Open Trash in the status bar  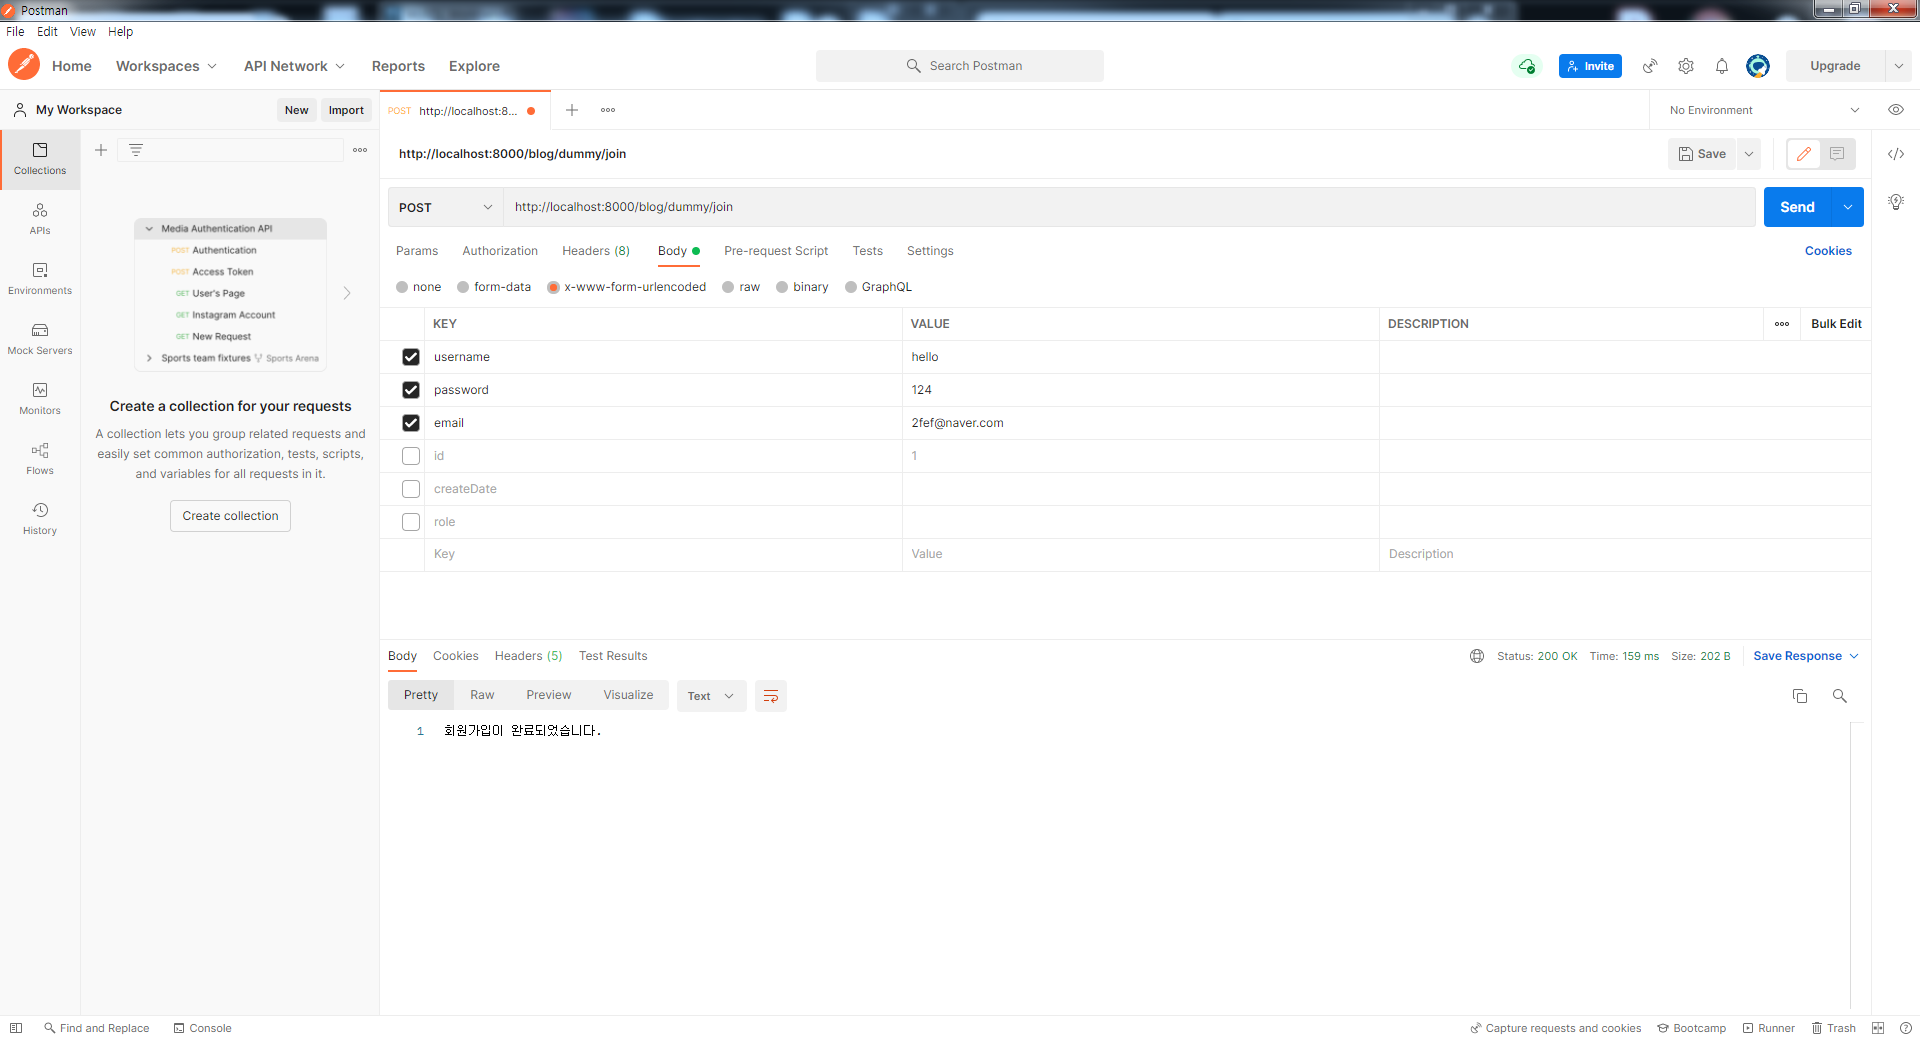tap(1834, 1028)
